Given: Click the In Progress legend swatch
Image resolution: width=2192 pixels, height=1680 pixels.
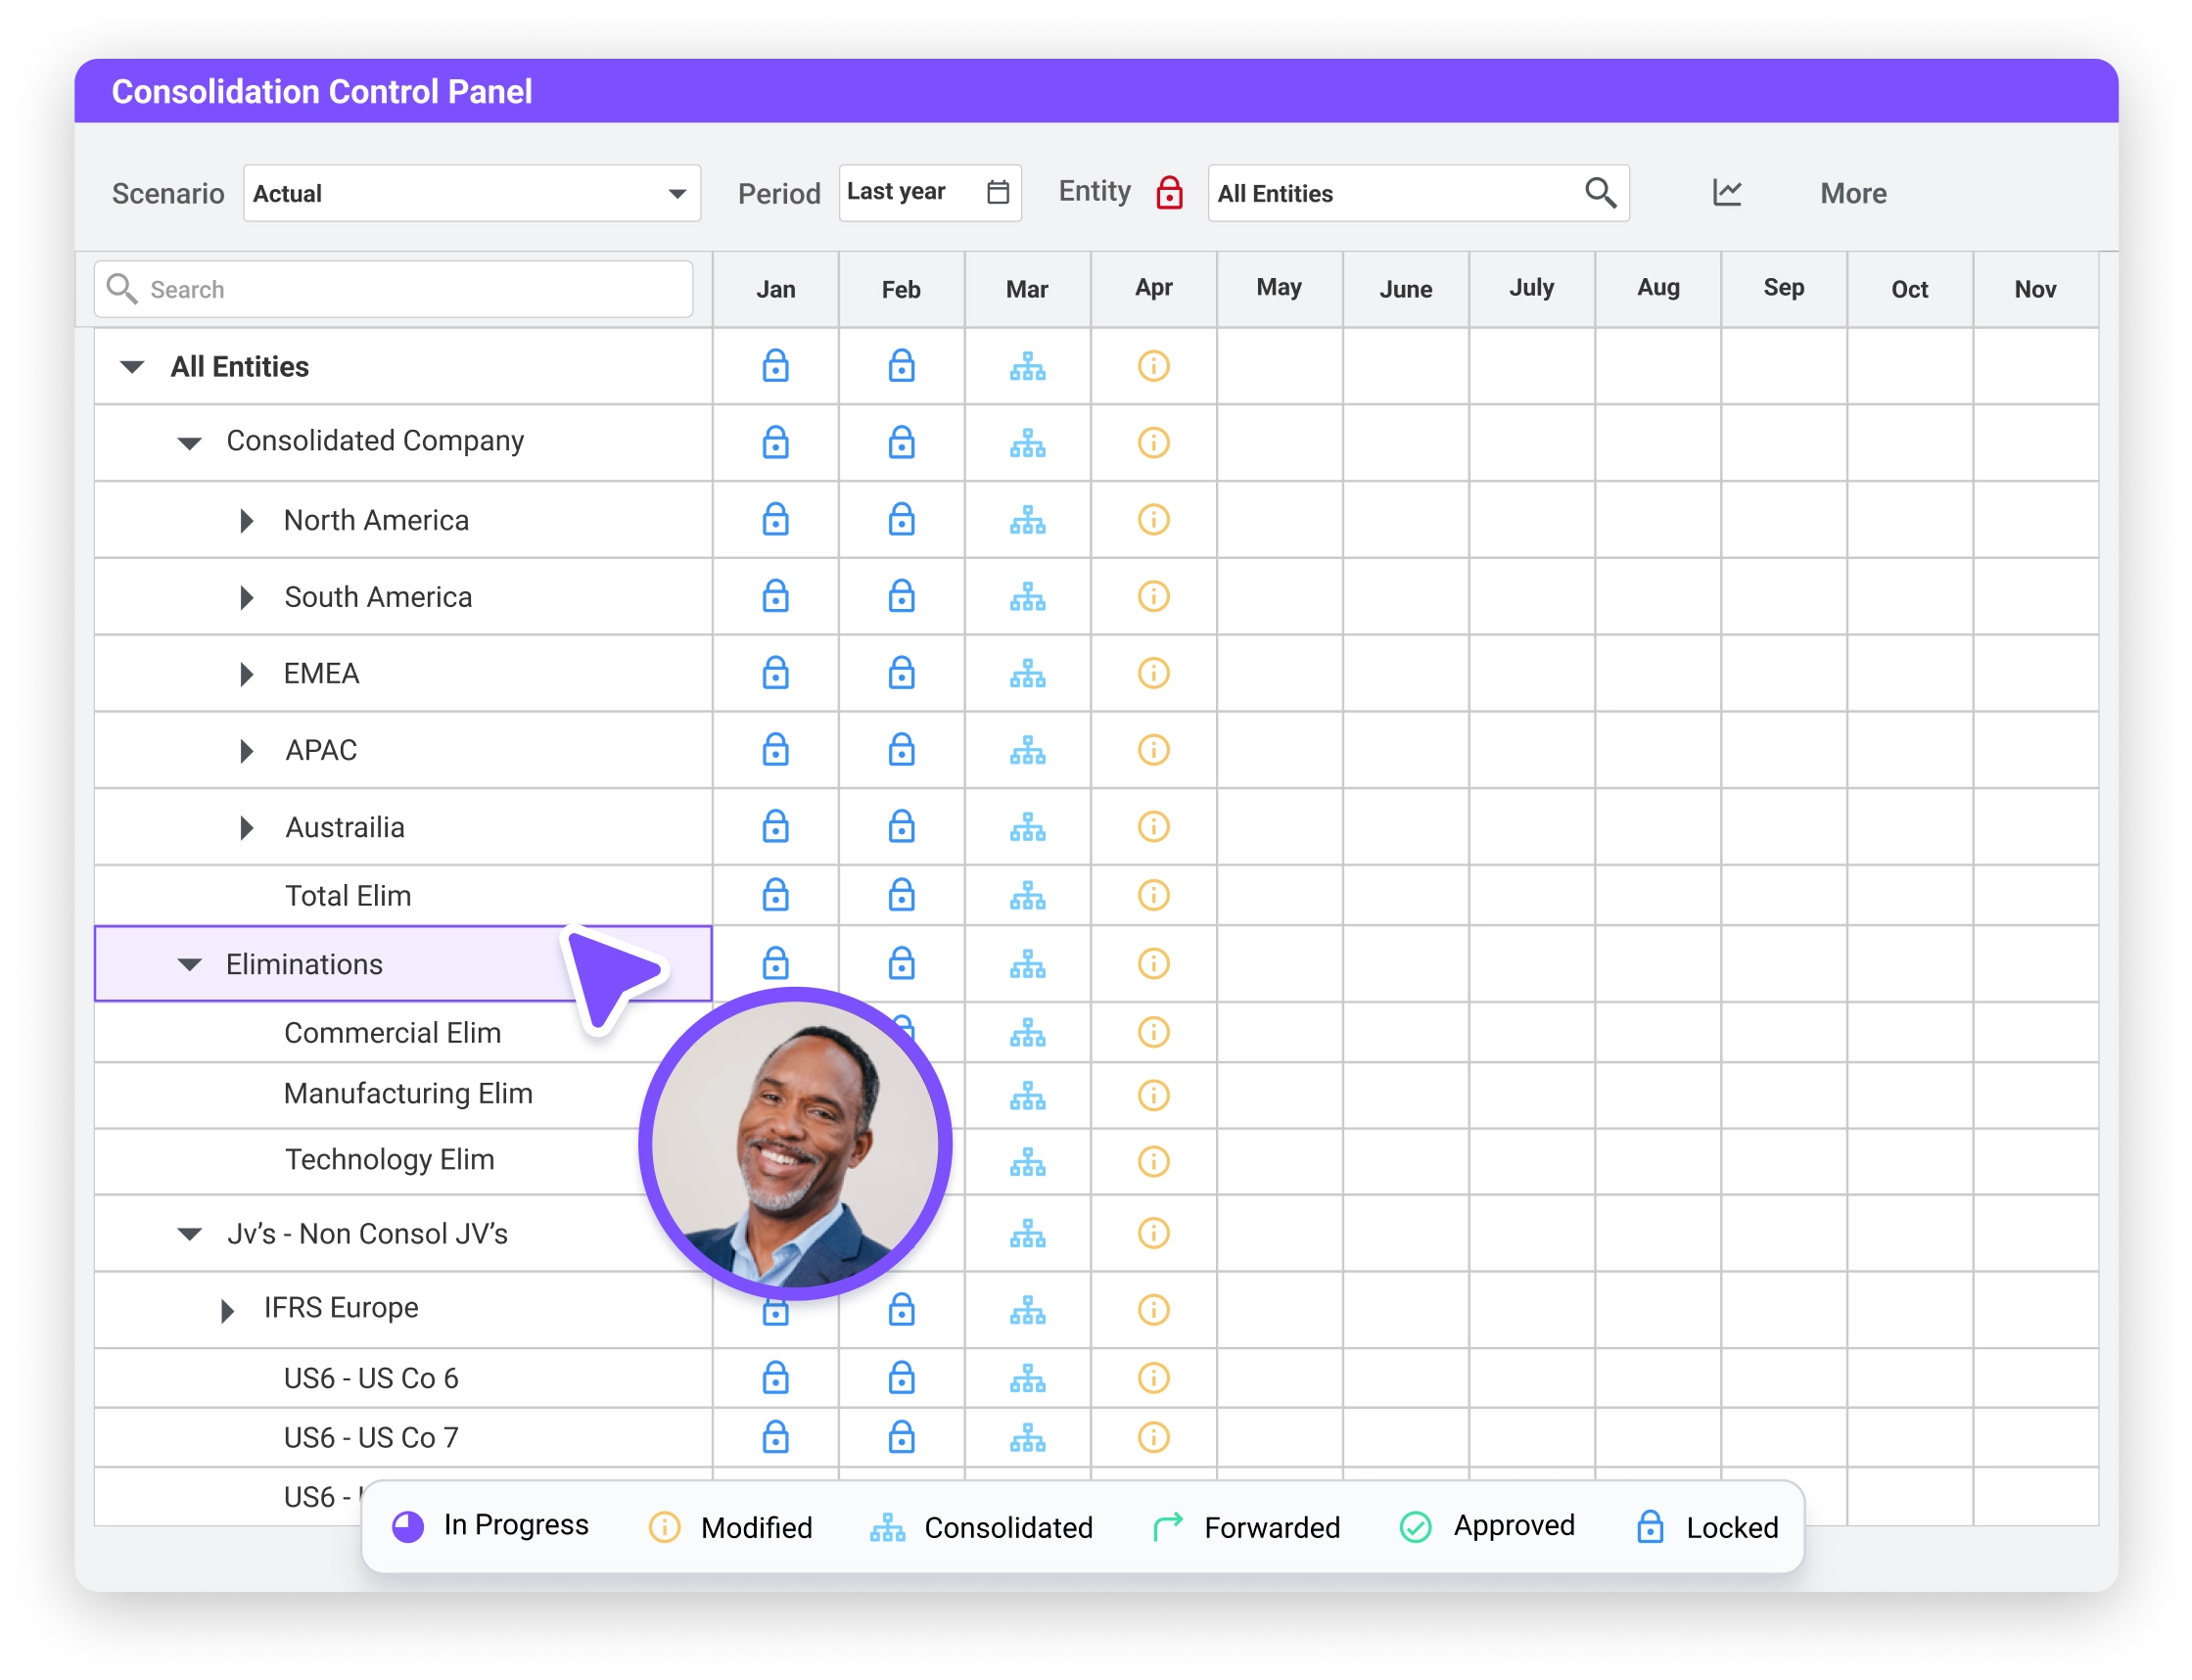Looking at the screenshot, I should [x=407, y=1527].
